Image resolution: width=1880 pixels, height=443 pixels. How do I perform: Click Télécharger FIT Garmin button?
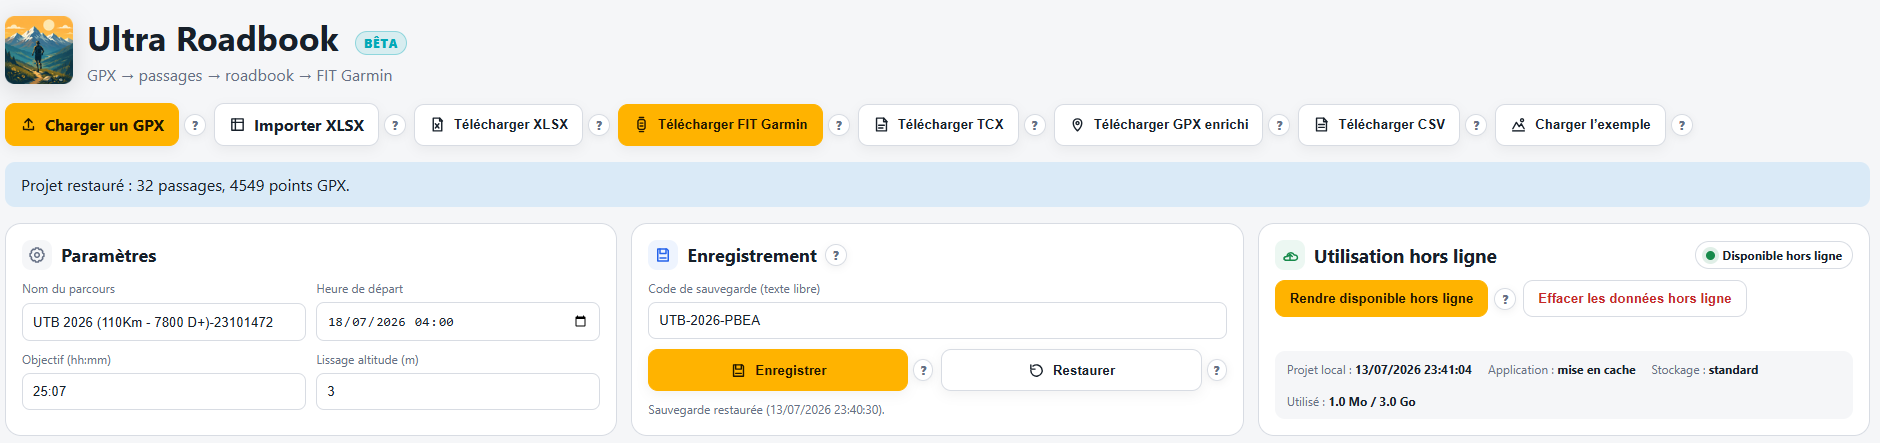coord(720,125)
